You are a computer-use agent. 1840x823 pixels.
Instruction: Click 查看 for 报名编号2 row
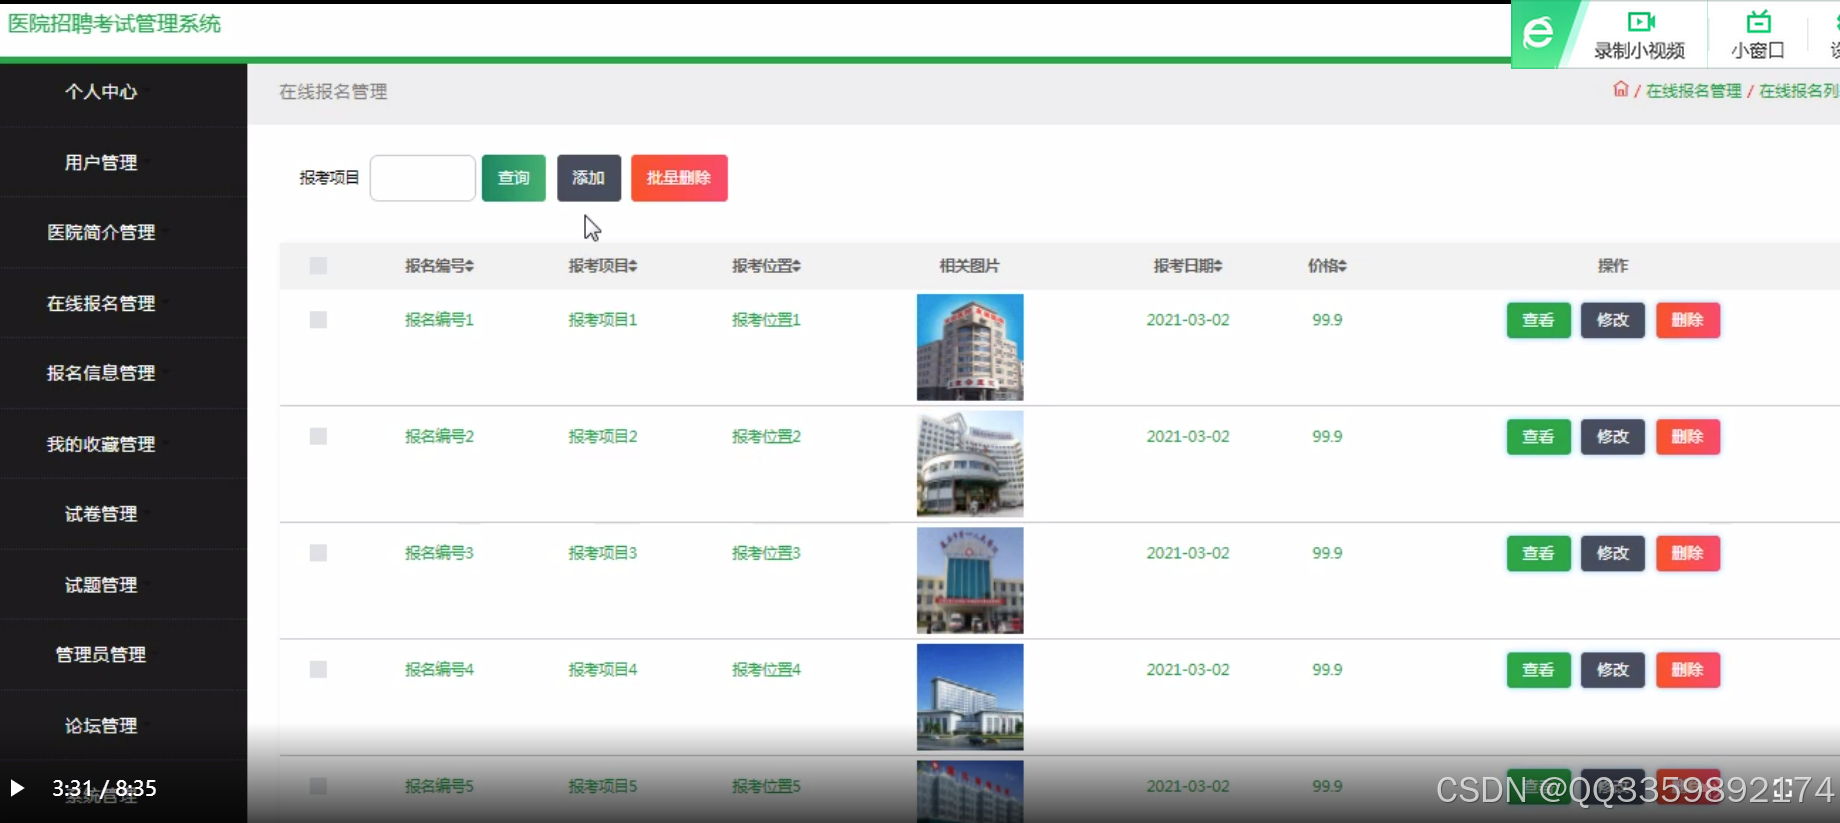1539,437
